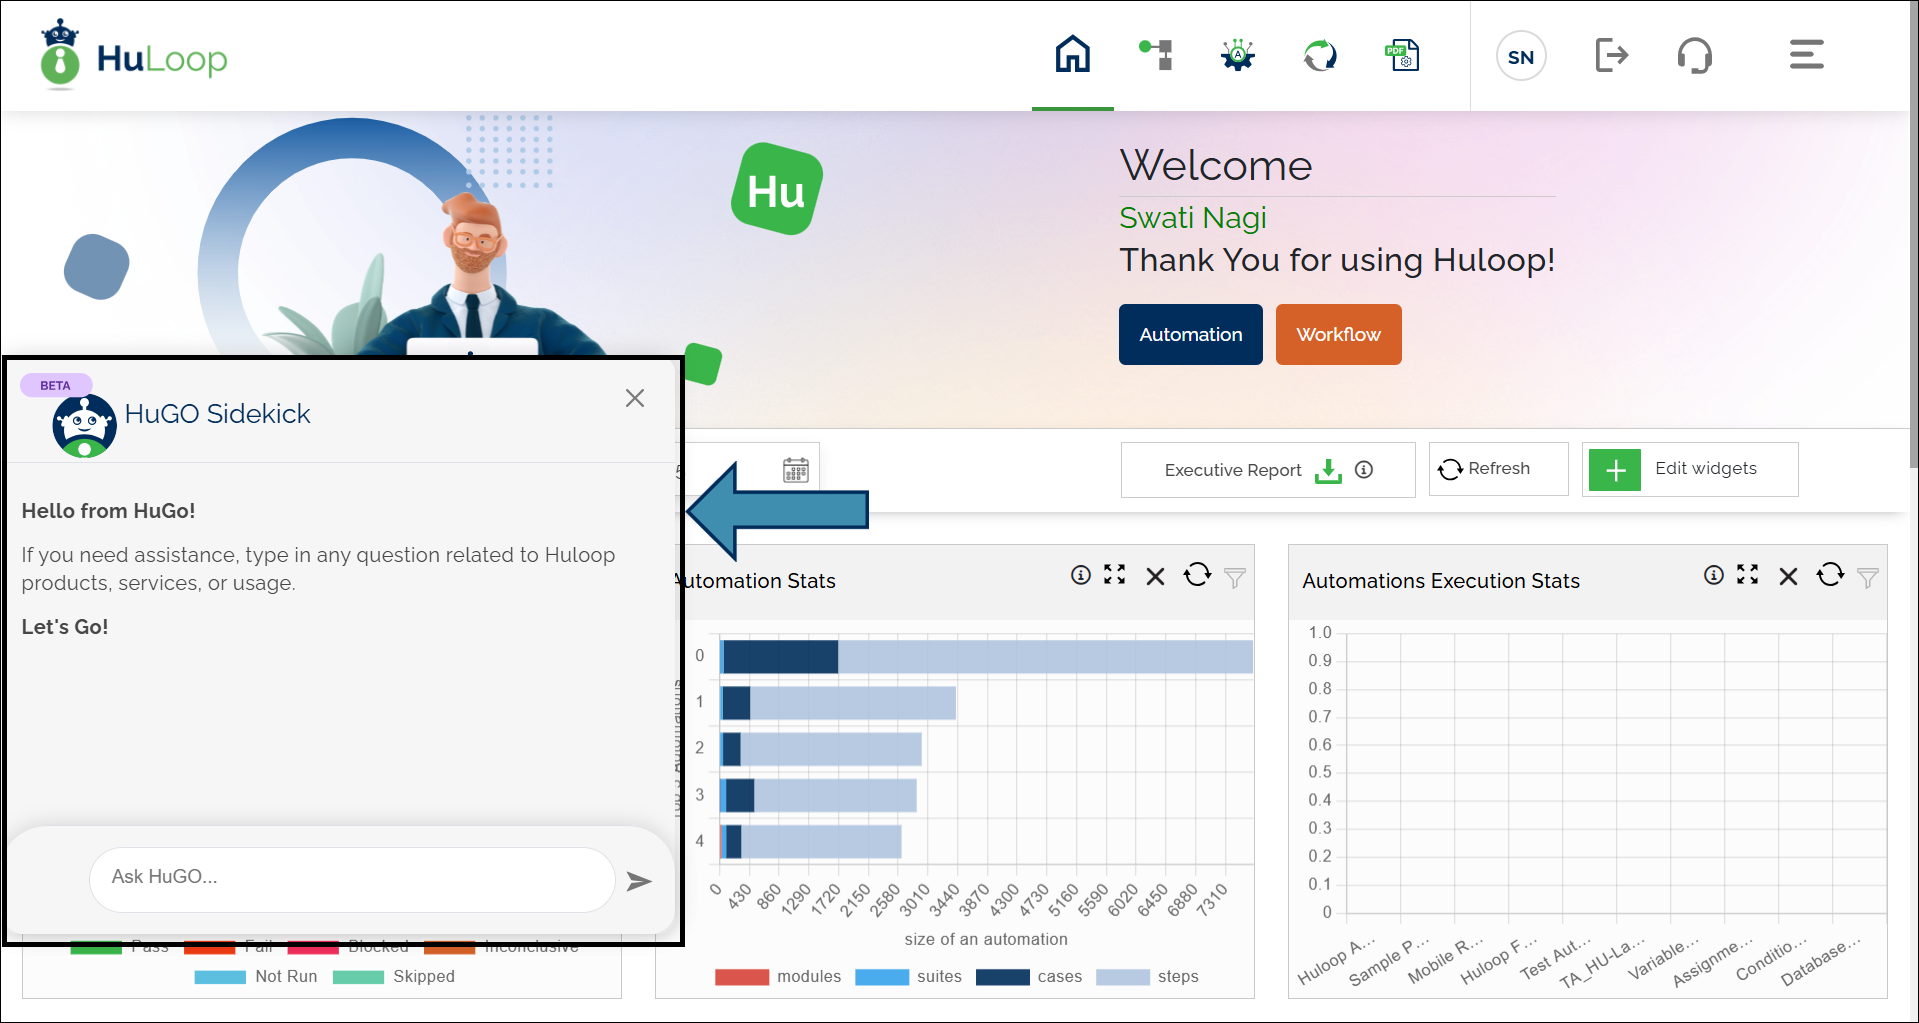Open the workflow diagram icon in header

click(1156, 54)
